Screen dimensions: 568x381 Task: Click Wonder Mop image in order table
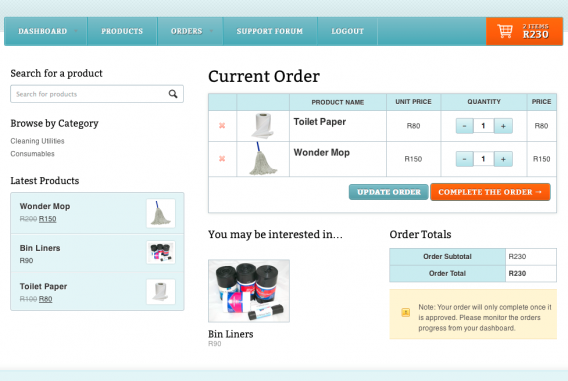tap(263, 159)
